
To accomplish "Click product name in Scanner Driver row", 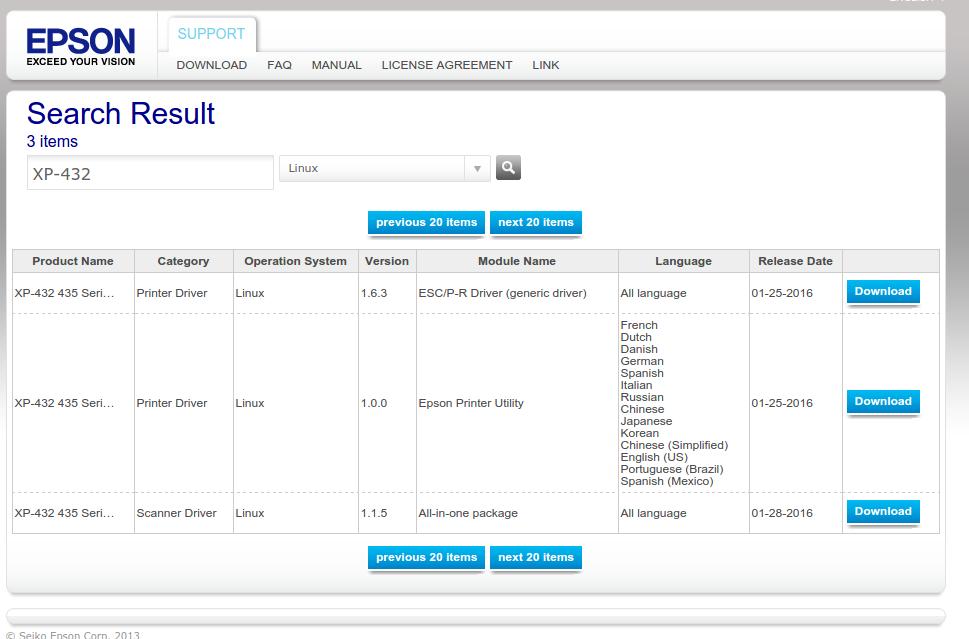I will (64, 514).
